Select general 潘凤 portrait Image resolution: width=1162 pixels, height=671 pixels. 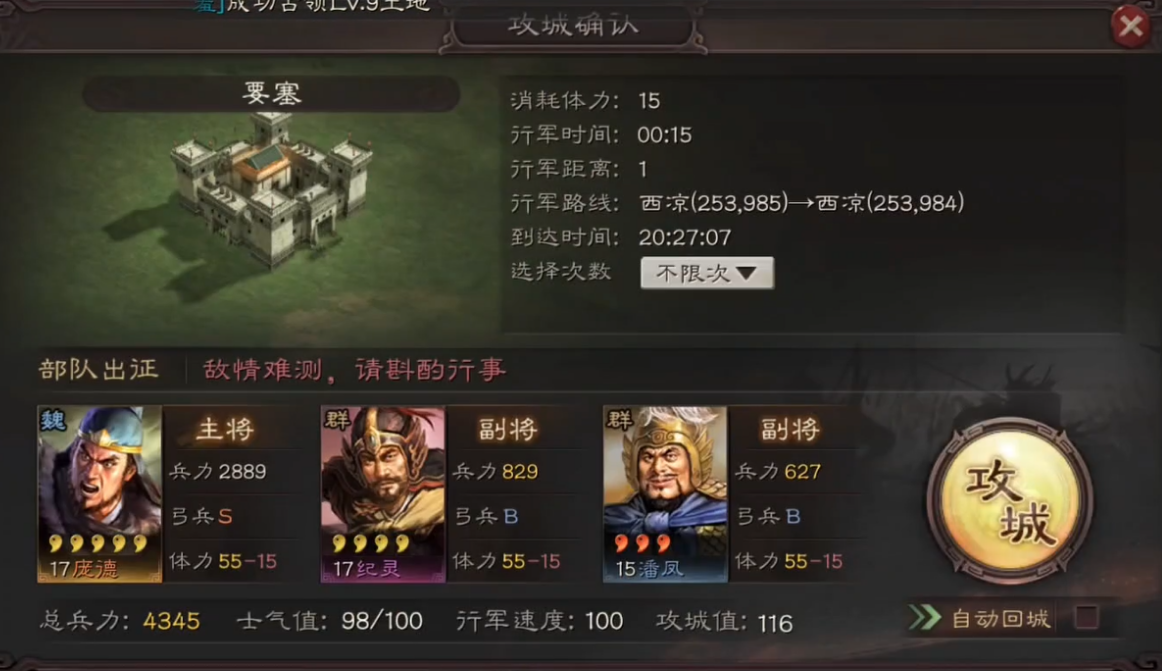[x=665, y=493]
